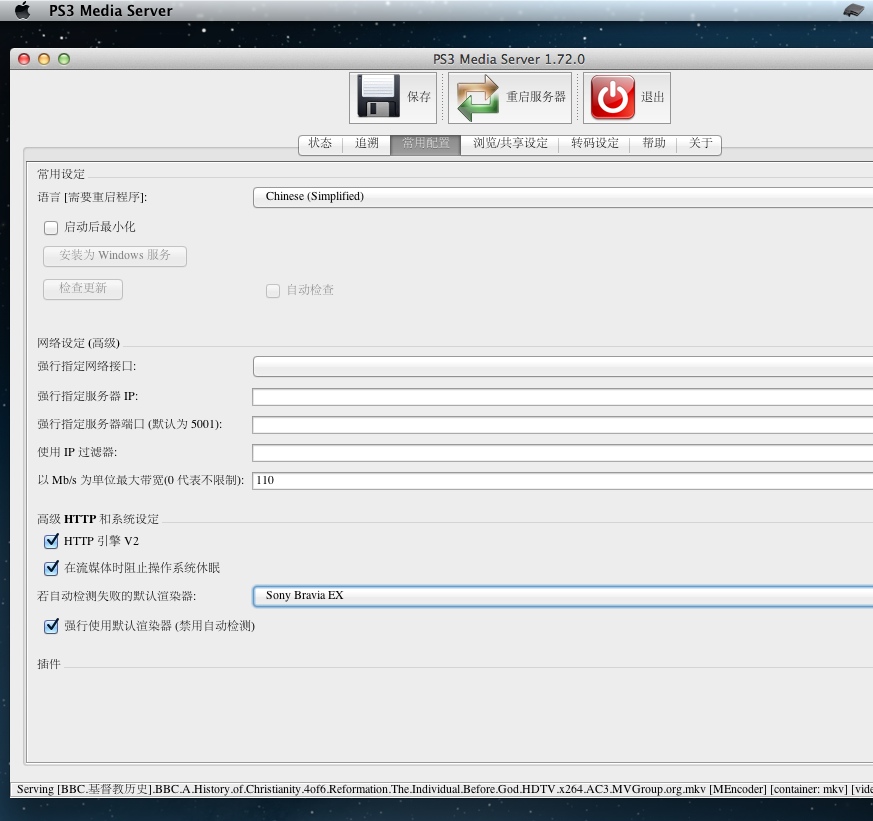
Task: Open the 强行指定网络接口 dropdown
Action: pyautogui.click(x=563, y=367)
